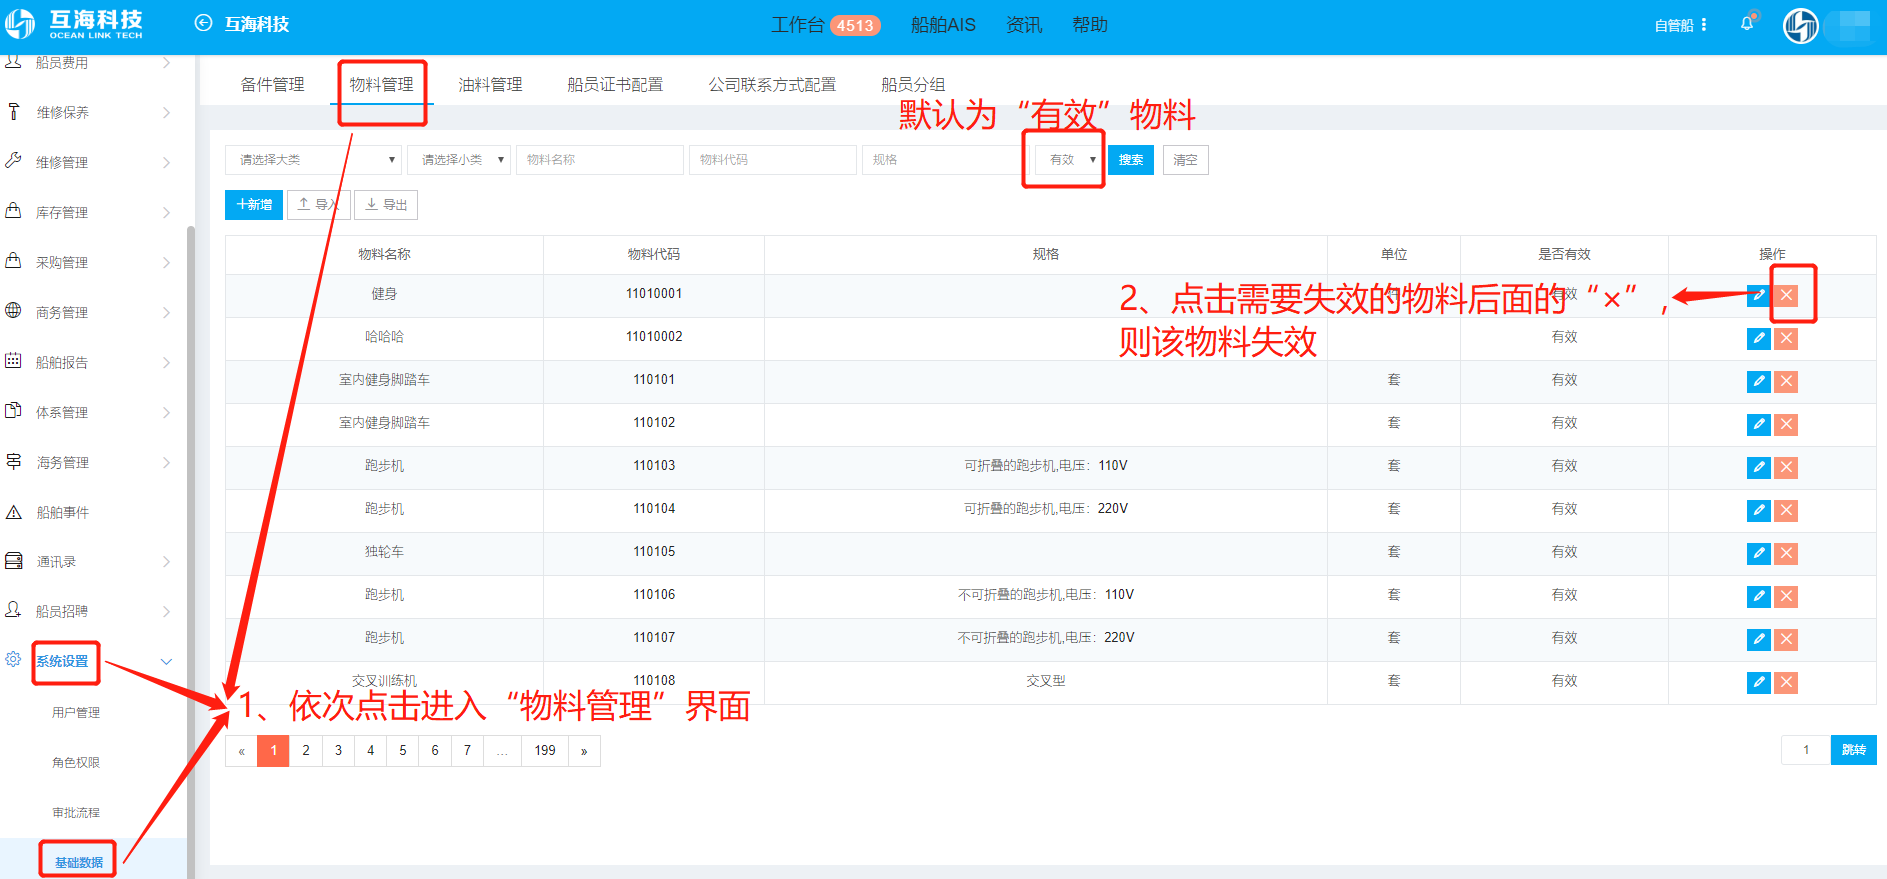Viewport: 1887px width, 879px height.
Task: Switch to the 物料管理 tab
Action: pos(382,84)
